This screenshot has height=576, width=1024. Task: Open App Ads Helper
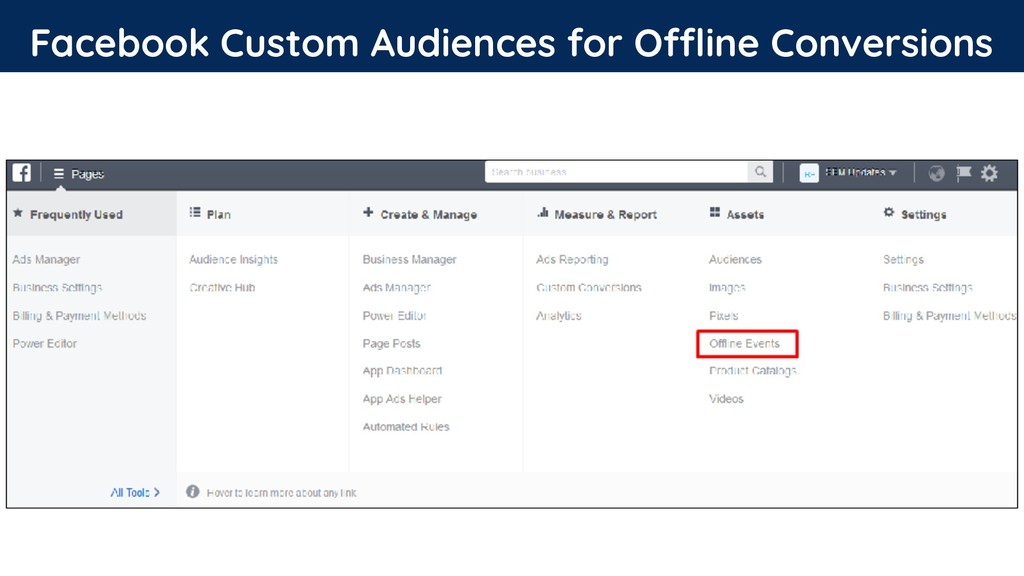point(402,399)
